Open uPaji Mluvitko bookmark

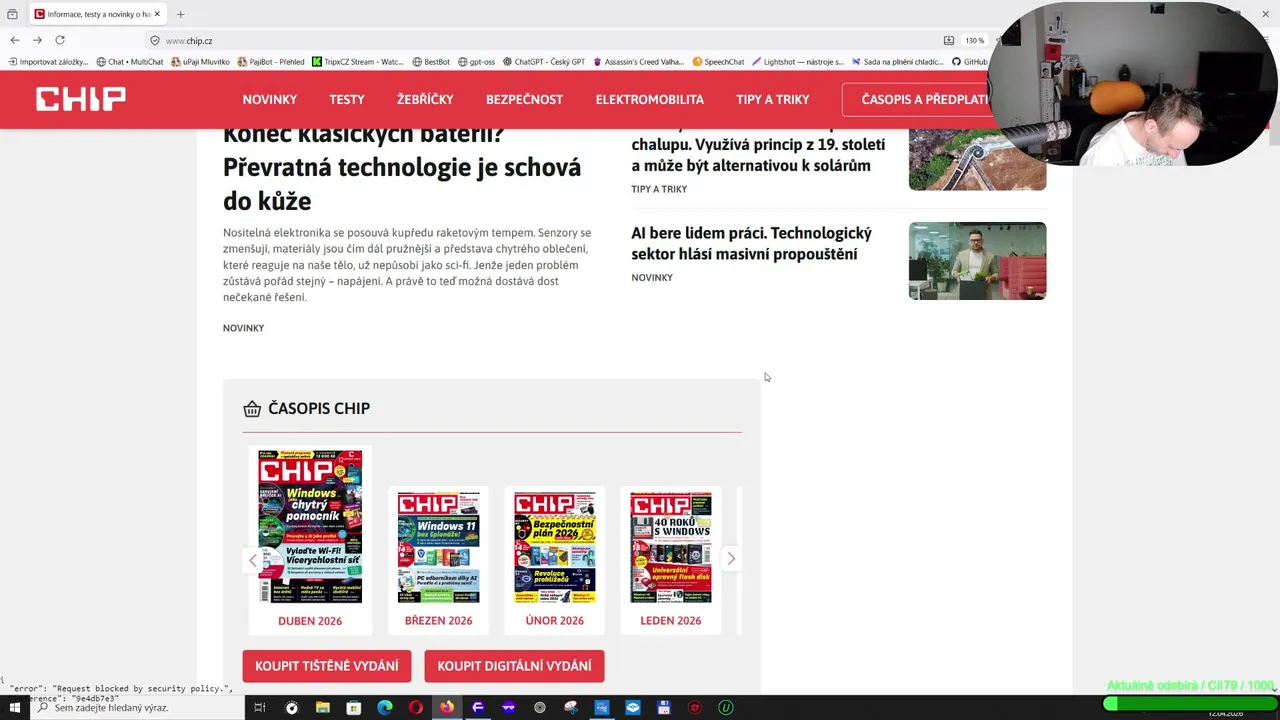pyautogui.click(x=200, y=62)
